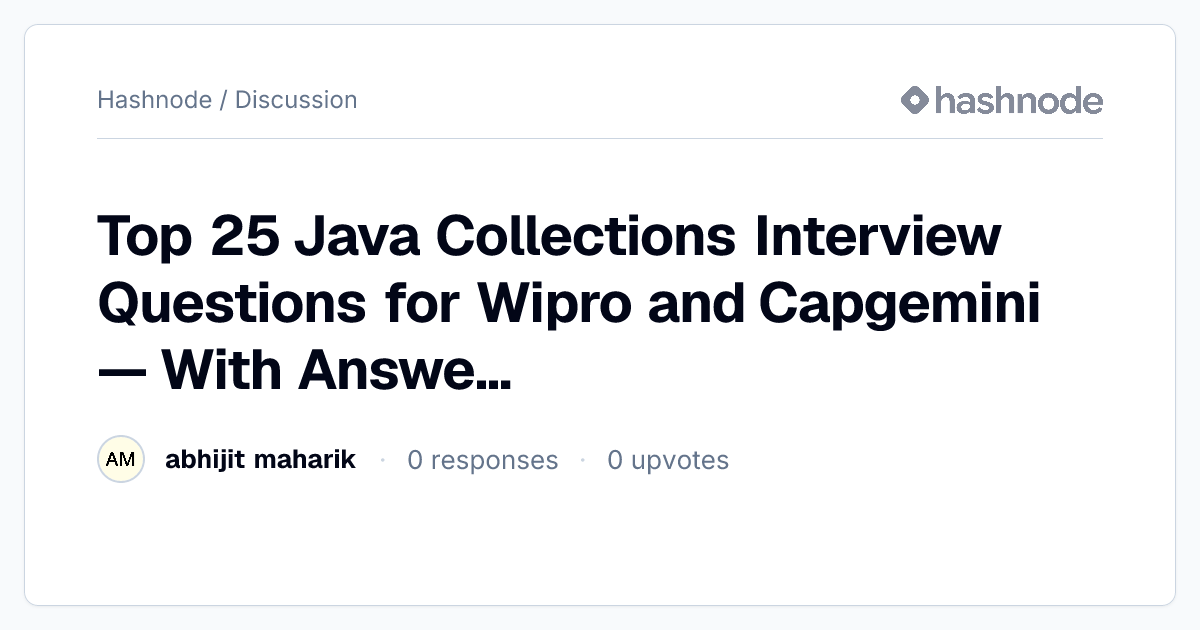Click the word Wipro in the title
This screenshot has width=1200, height=630.
tap(553, 304)
